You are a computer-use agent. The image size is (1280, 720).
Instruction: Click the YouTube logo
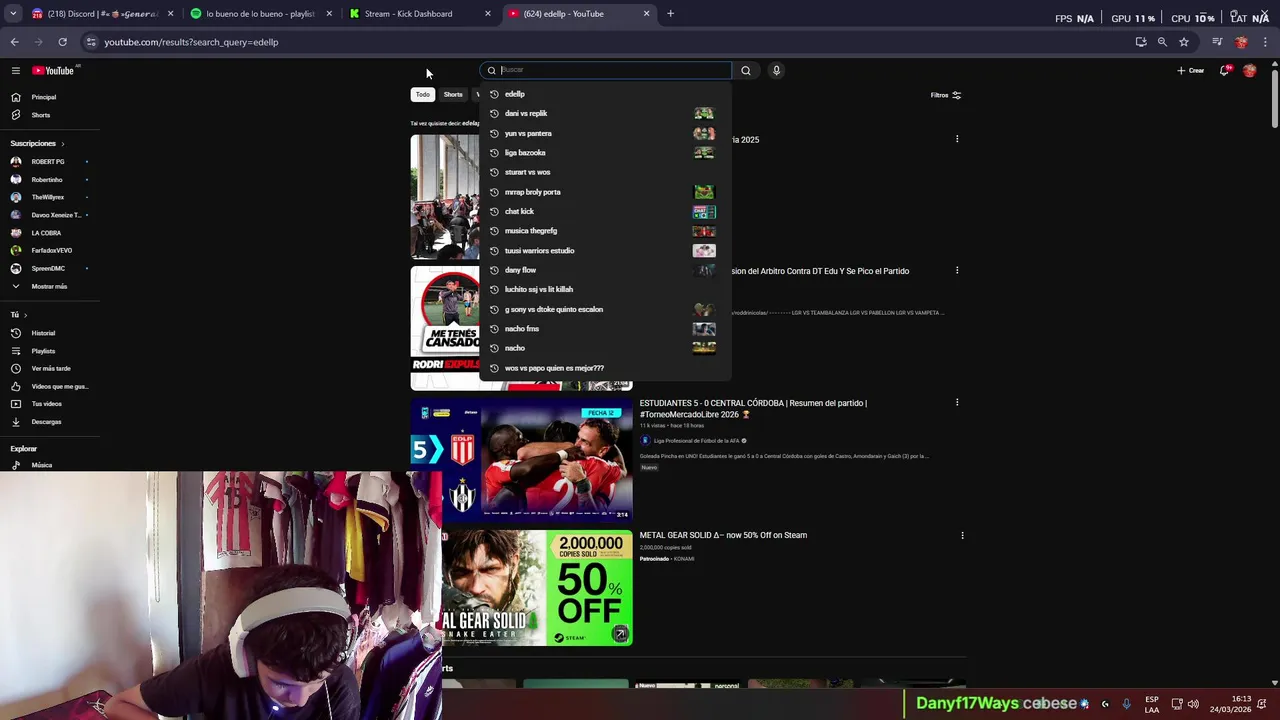pyautogui.click(x=53, y=70)
